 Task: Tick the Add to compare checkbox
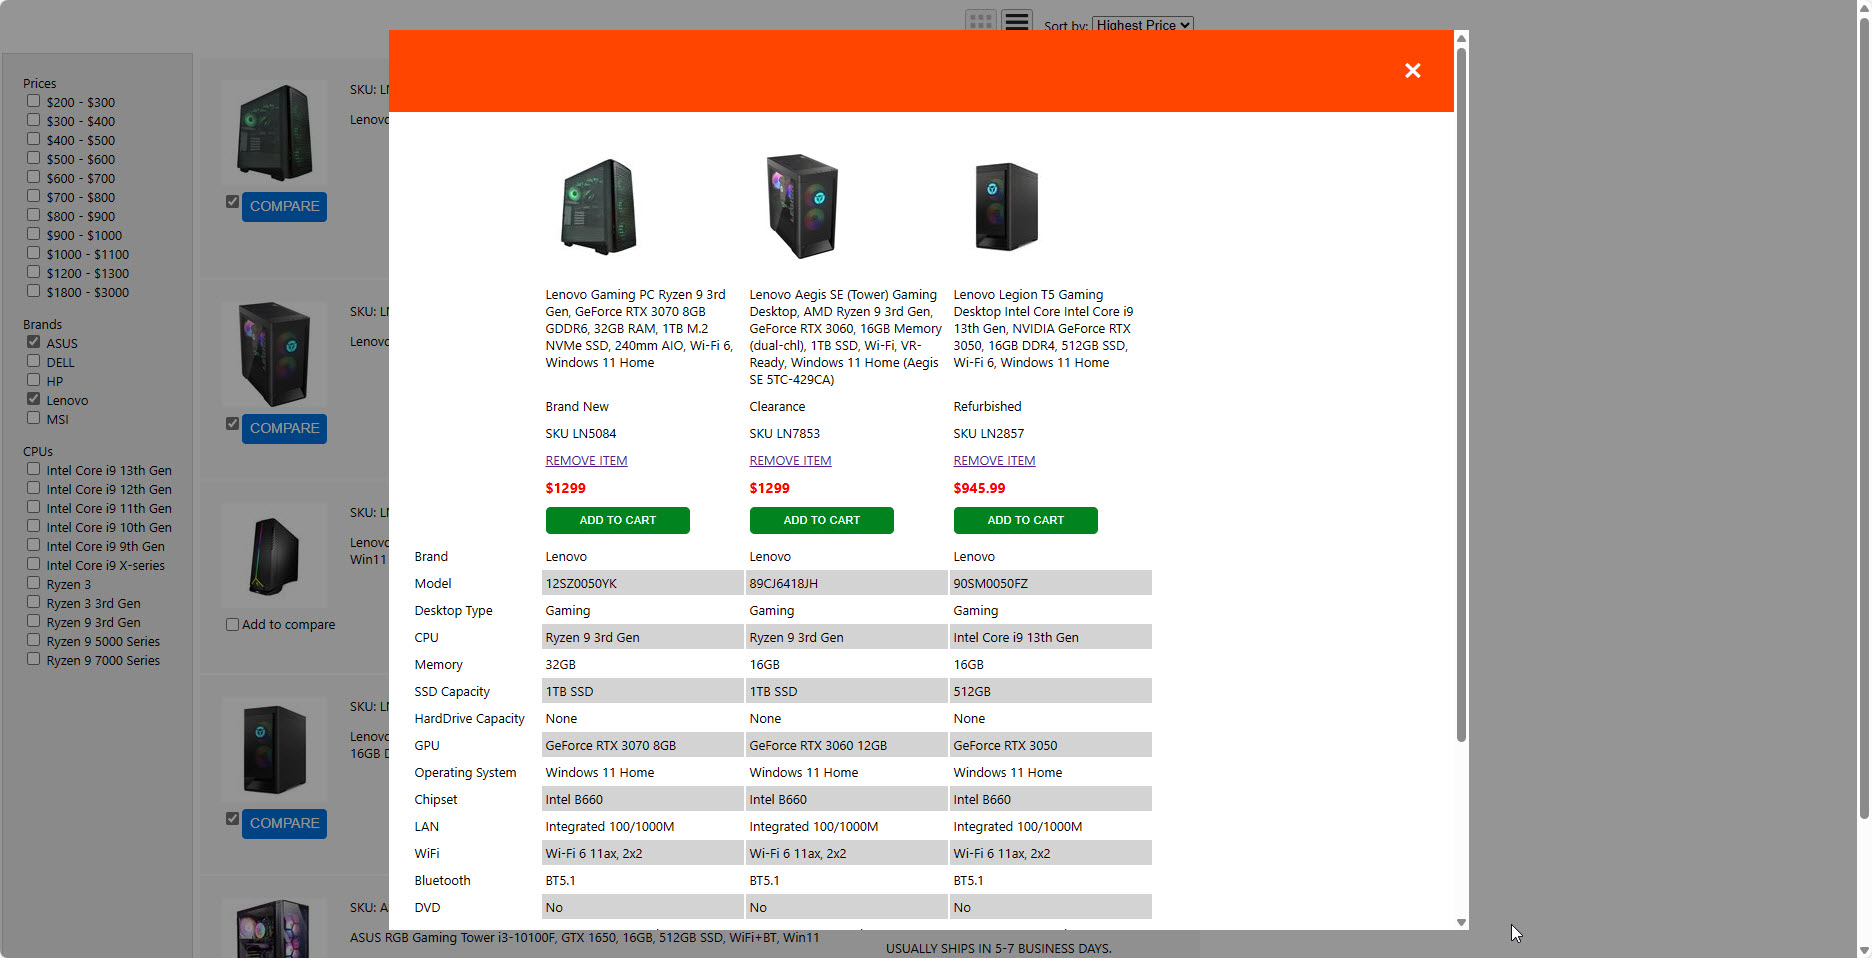pos(232,625)
